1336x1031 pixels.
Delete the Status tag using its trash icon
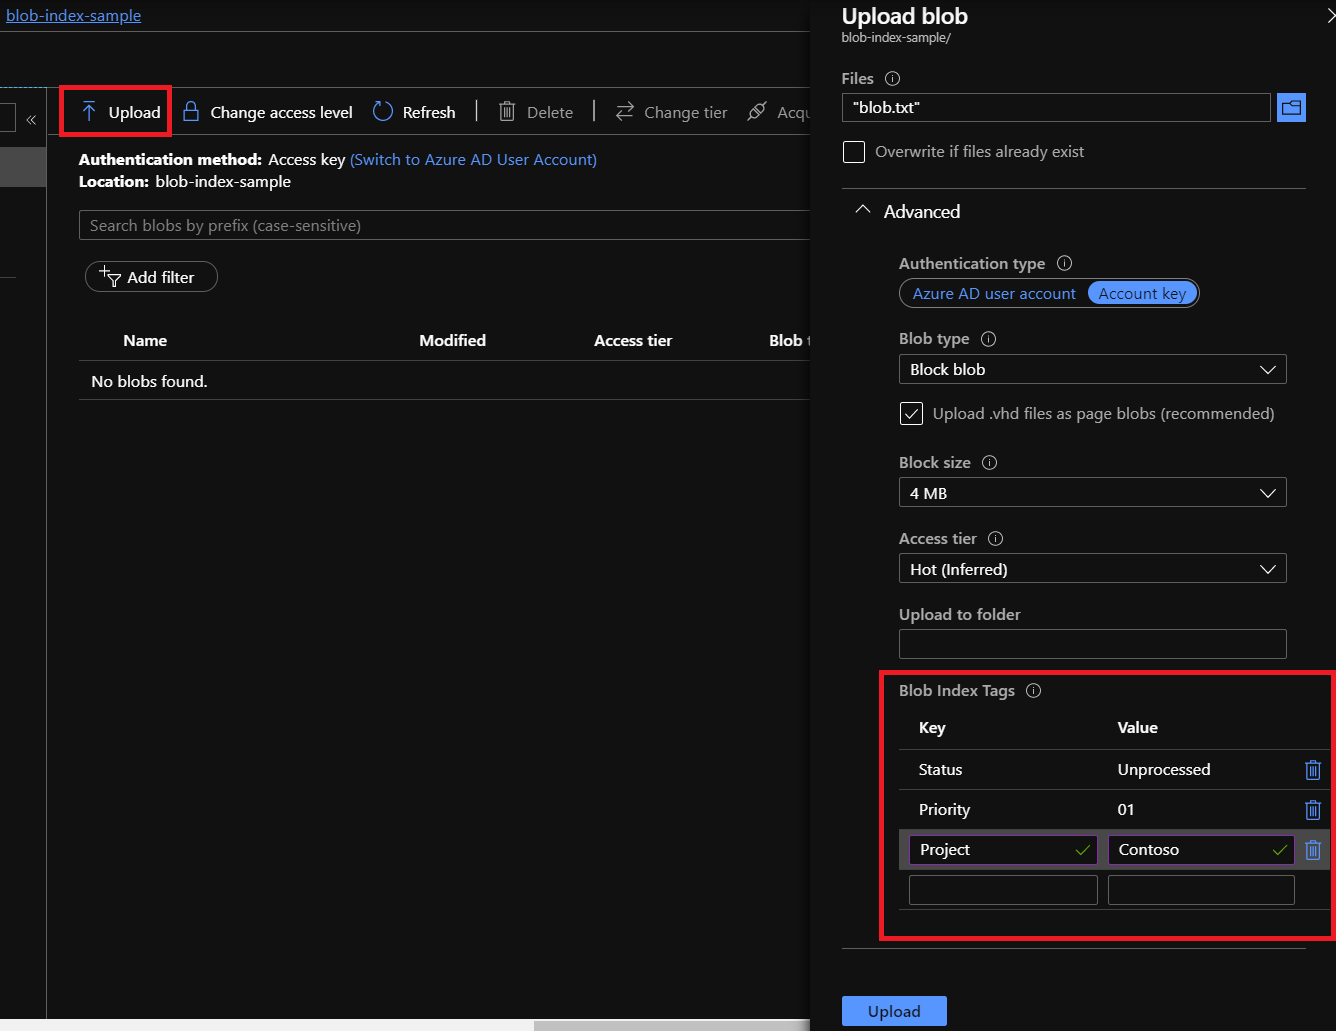pos(1313,770)
